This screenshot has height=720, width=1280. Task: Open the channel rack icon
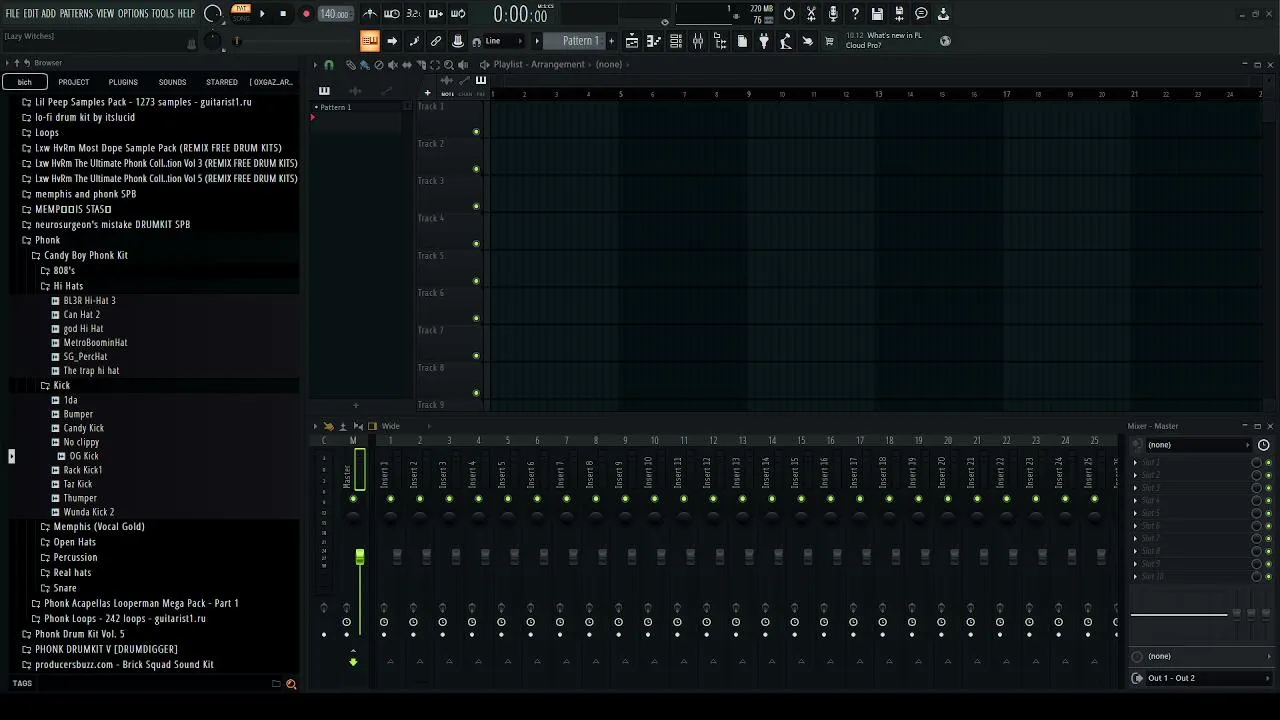pyautogui.click(x=676, y=41)
